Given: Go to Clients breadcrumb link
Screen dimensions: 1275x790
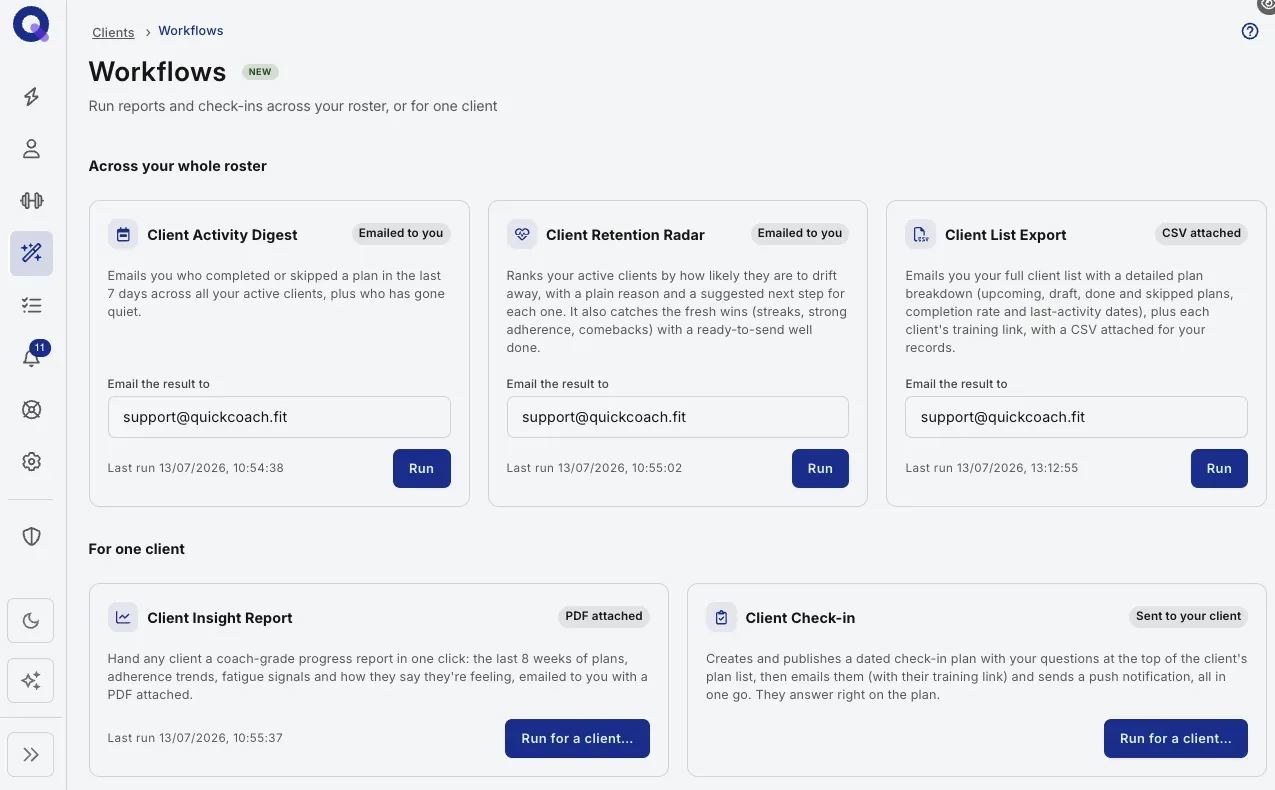Looking at the screenshot, I should tap(113, 32).
